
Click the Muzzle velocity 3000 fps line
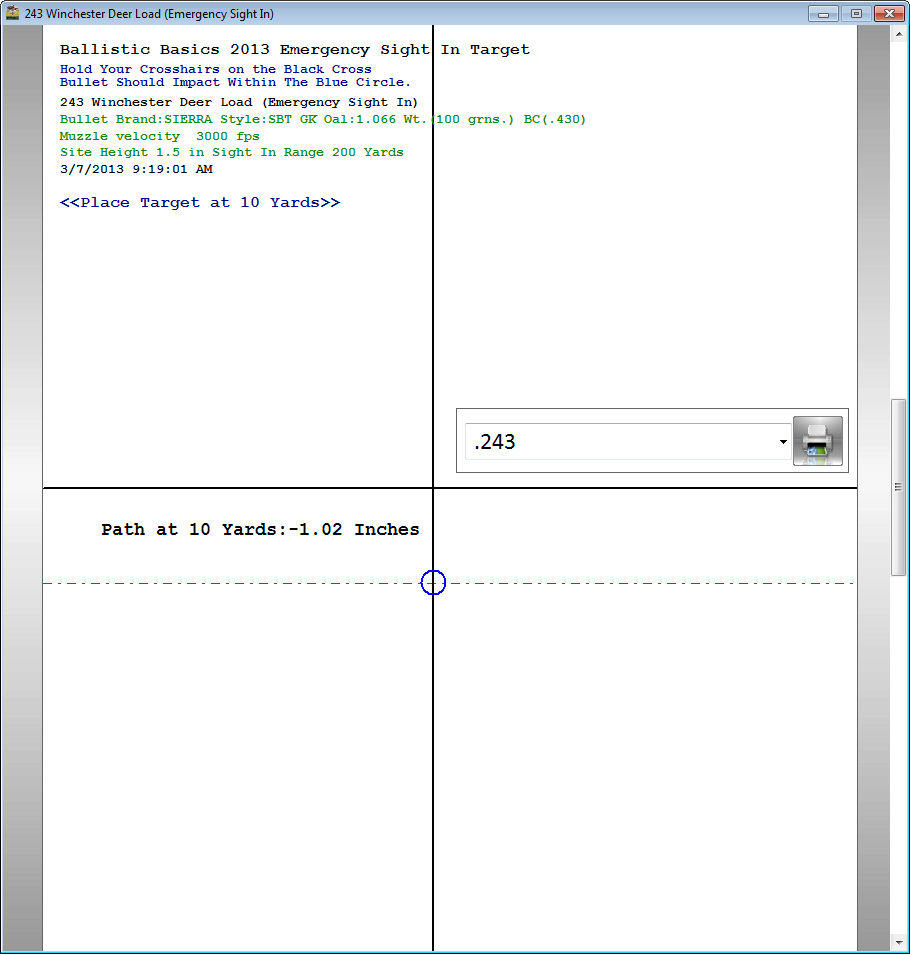click(159, 136)
